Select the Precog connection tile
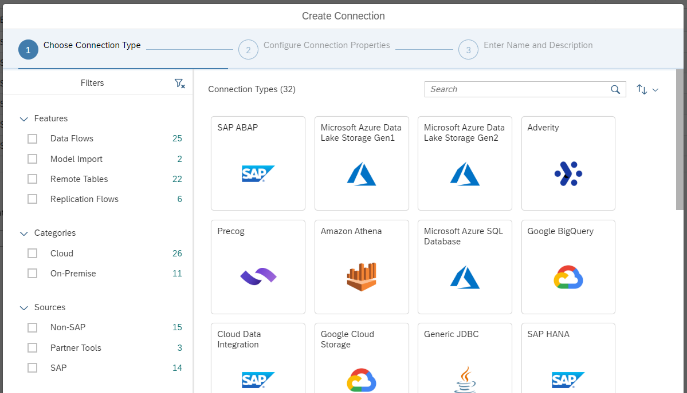 click(258, 267)
